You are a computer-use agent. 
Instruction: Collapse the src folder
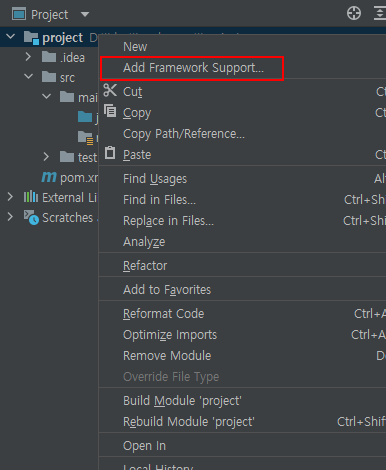pos(29,76)
